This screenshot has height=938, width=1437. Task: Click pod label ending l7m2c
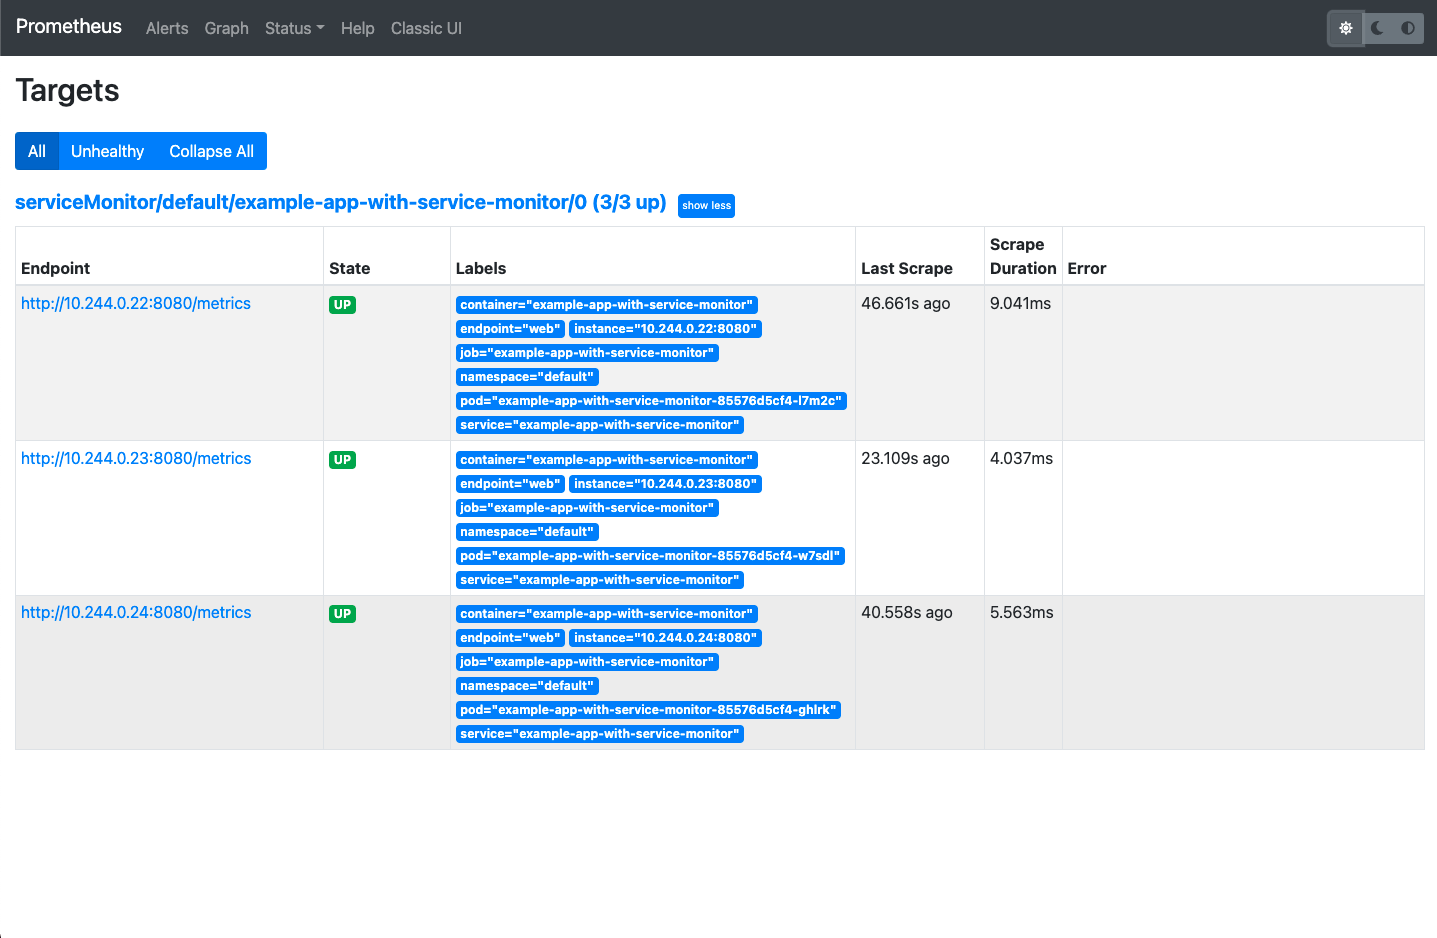(x=651, y=401)
